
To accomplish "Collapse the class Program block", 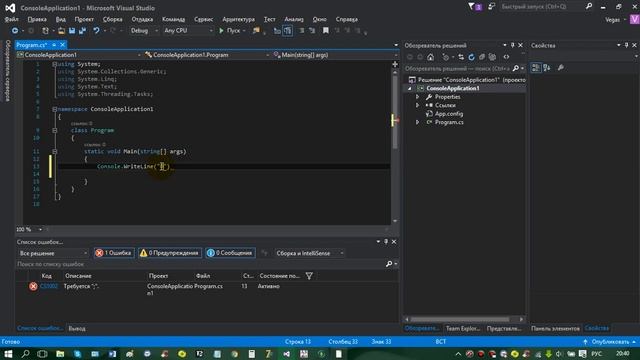I will 54,131.
